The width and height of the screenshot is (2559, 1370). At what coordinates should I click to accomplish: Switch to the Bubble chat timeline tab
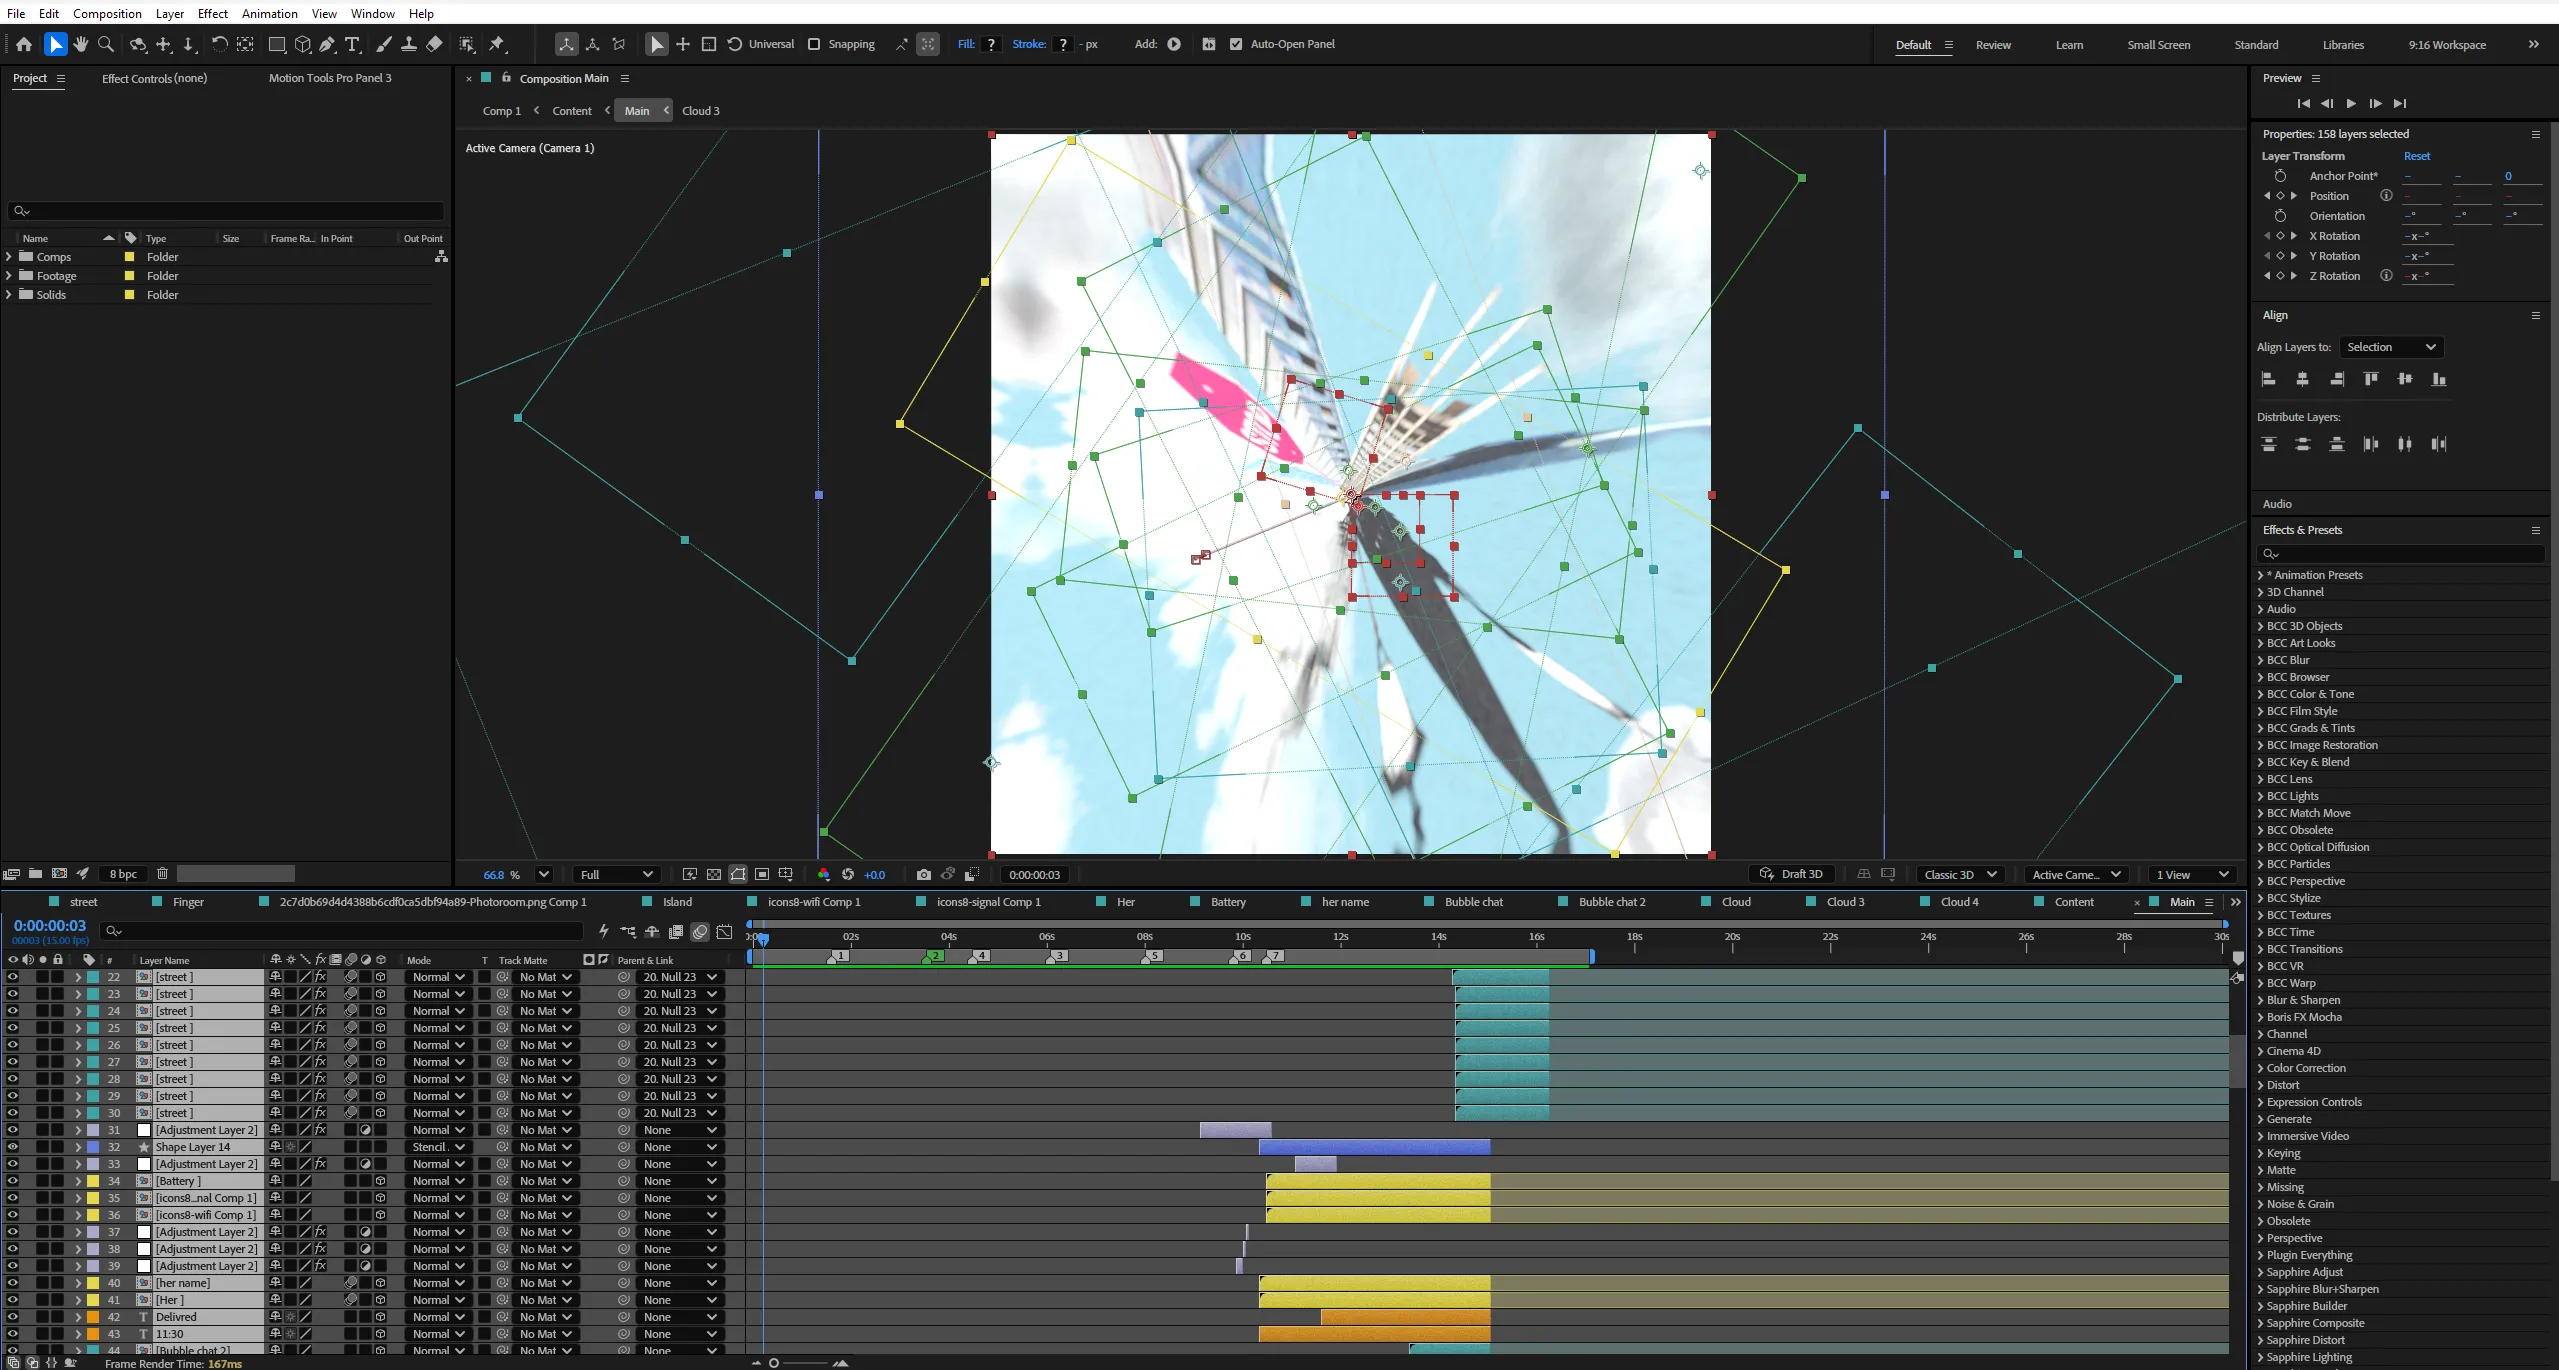tap(1472, 902)
